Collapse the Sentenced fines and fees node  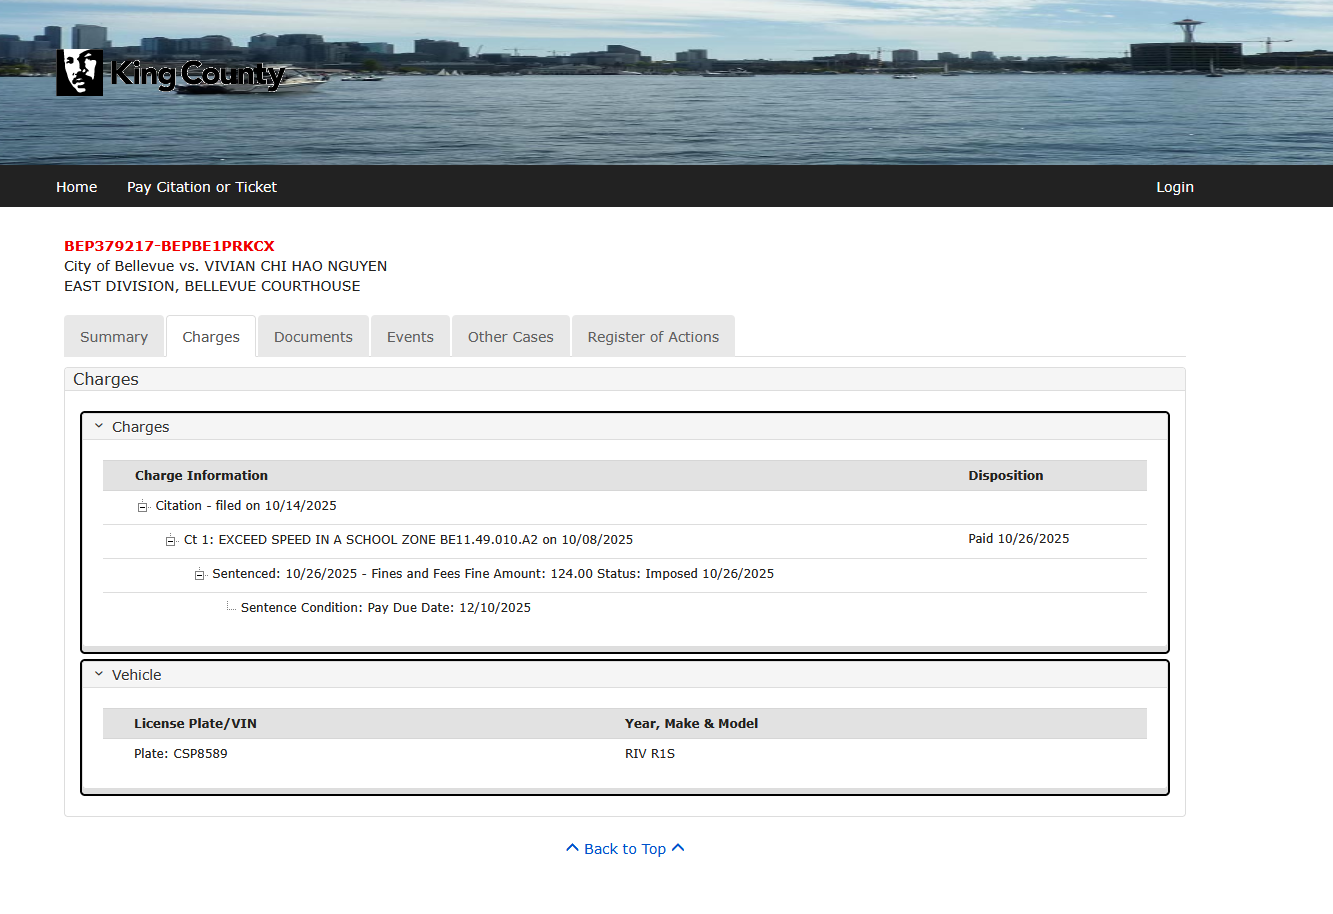coord(200,575)
